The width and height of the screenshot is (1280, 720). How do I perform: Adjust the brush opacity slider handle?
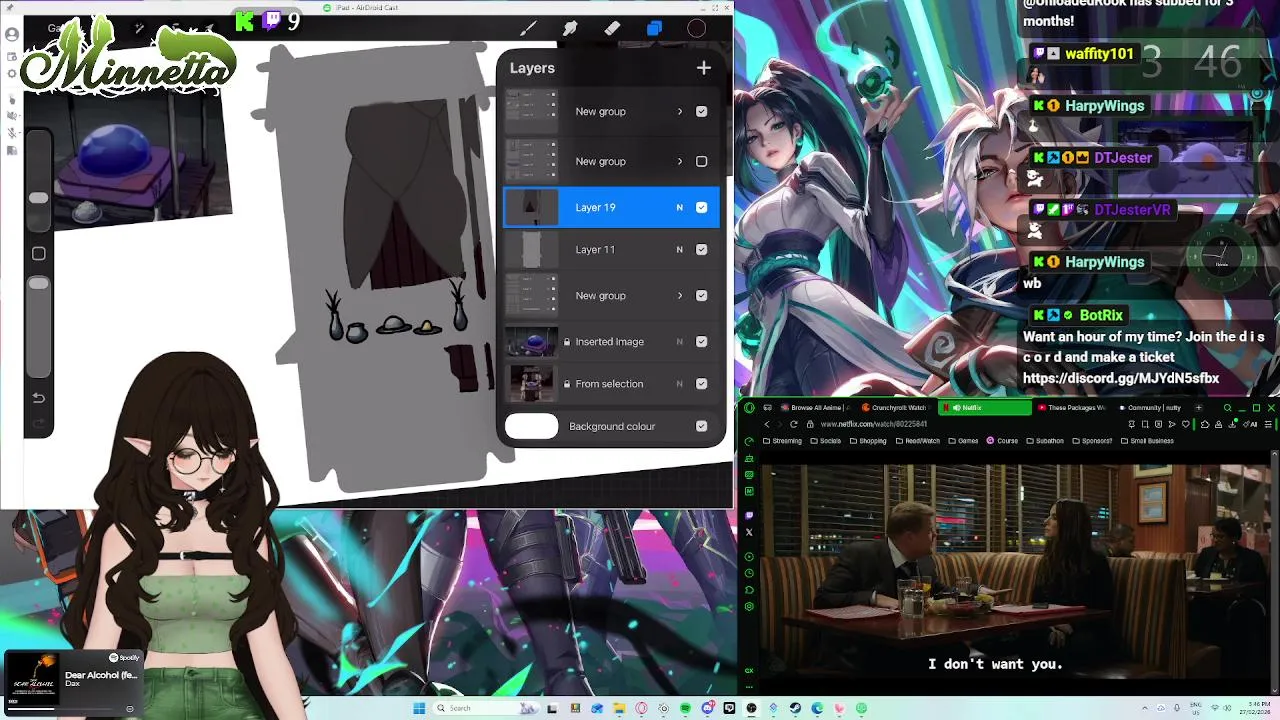38,284
